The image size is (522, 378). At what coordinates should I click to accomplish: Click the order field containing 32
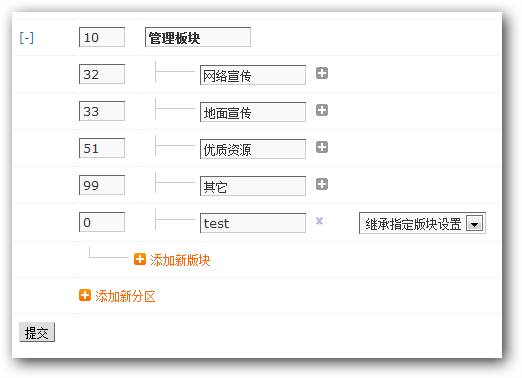point(102,74)
